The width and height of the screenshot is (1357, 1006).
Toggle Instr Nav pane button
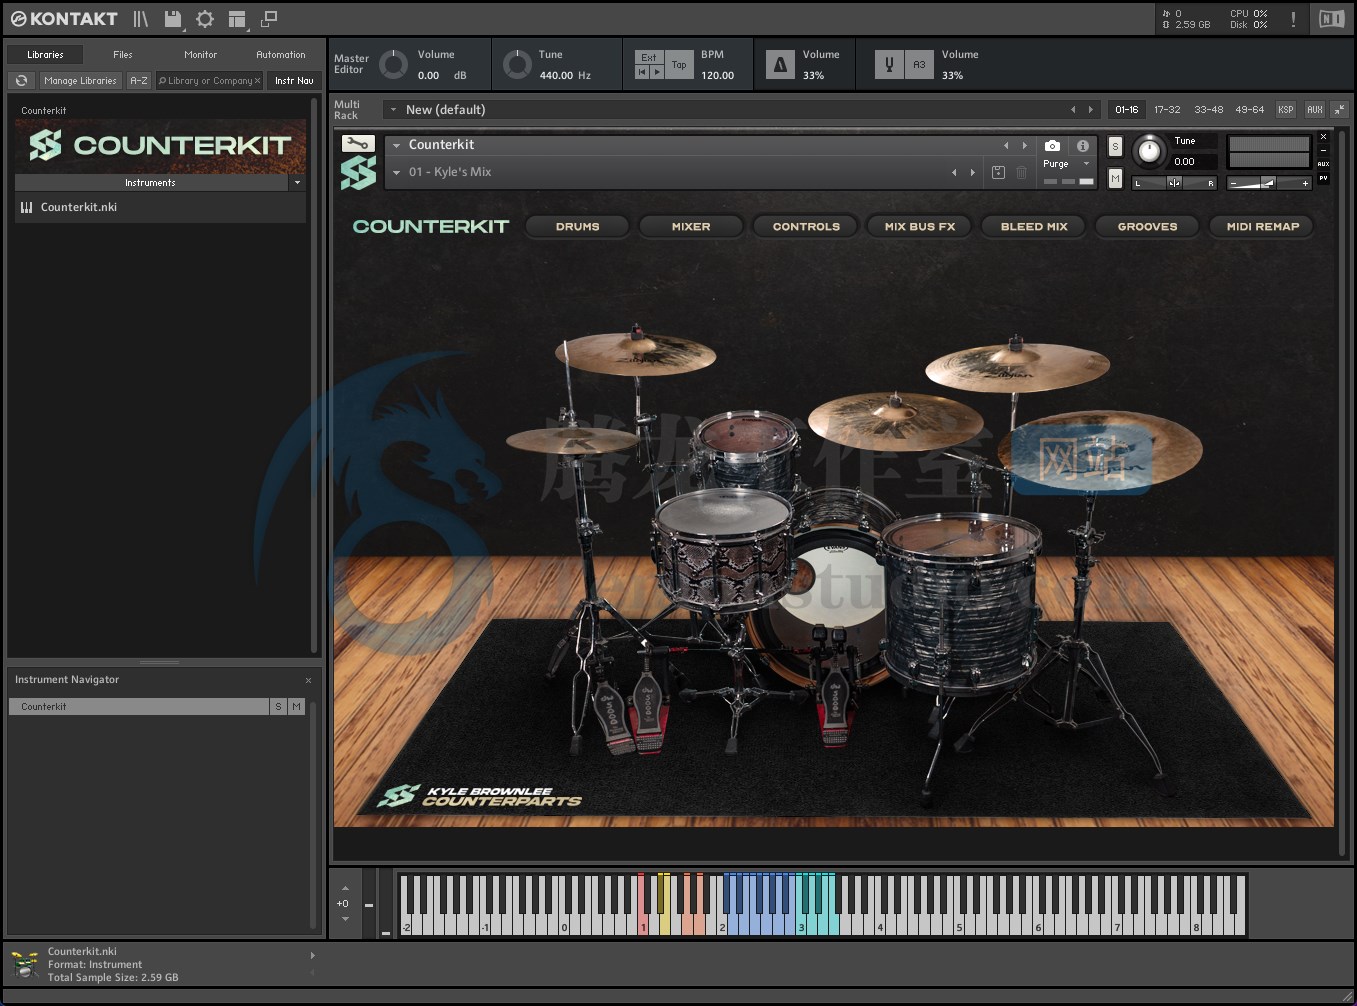tap(294, 80)
